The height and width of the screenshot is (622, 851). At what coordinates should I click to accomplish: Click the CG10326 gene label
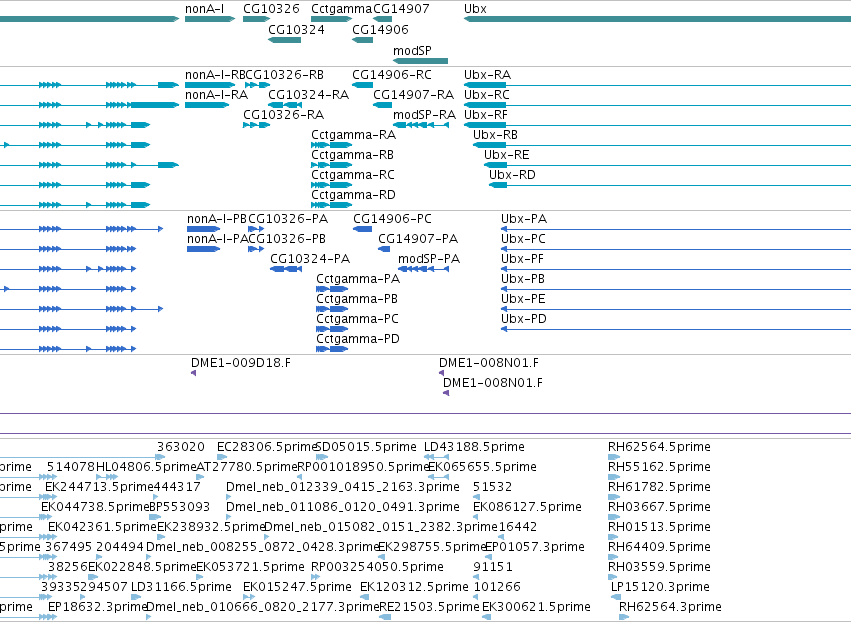(271, 9)
